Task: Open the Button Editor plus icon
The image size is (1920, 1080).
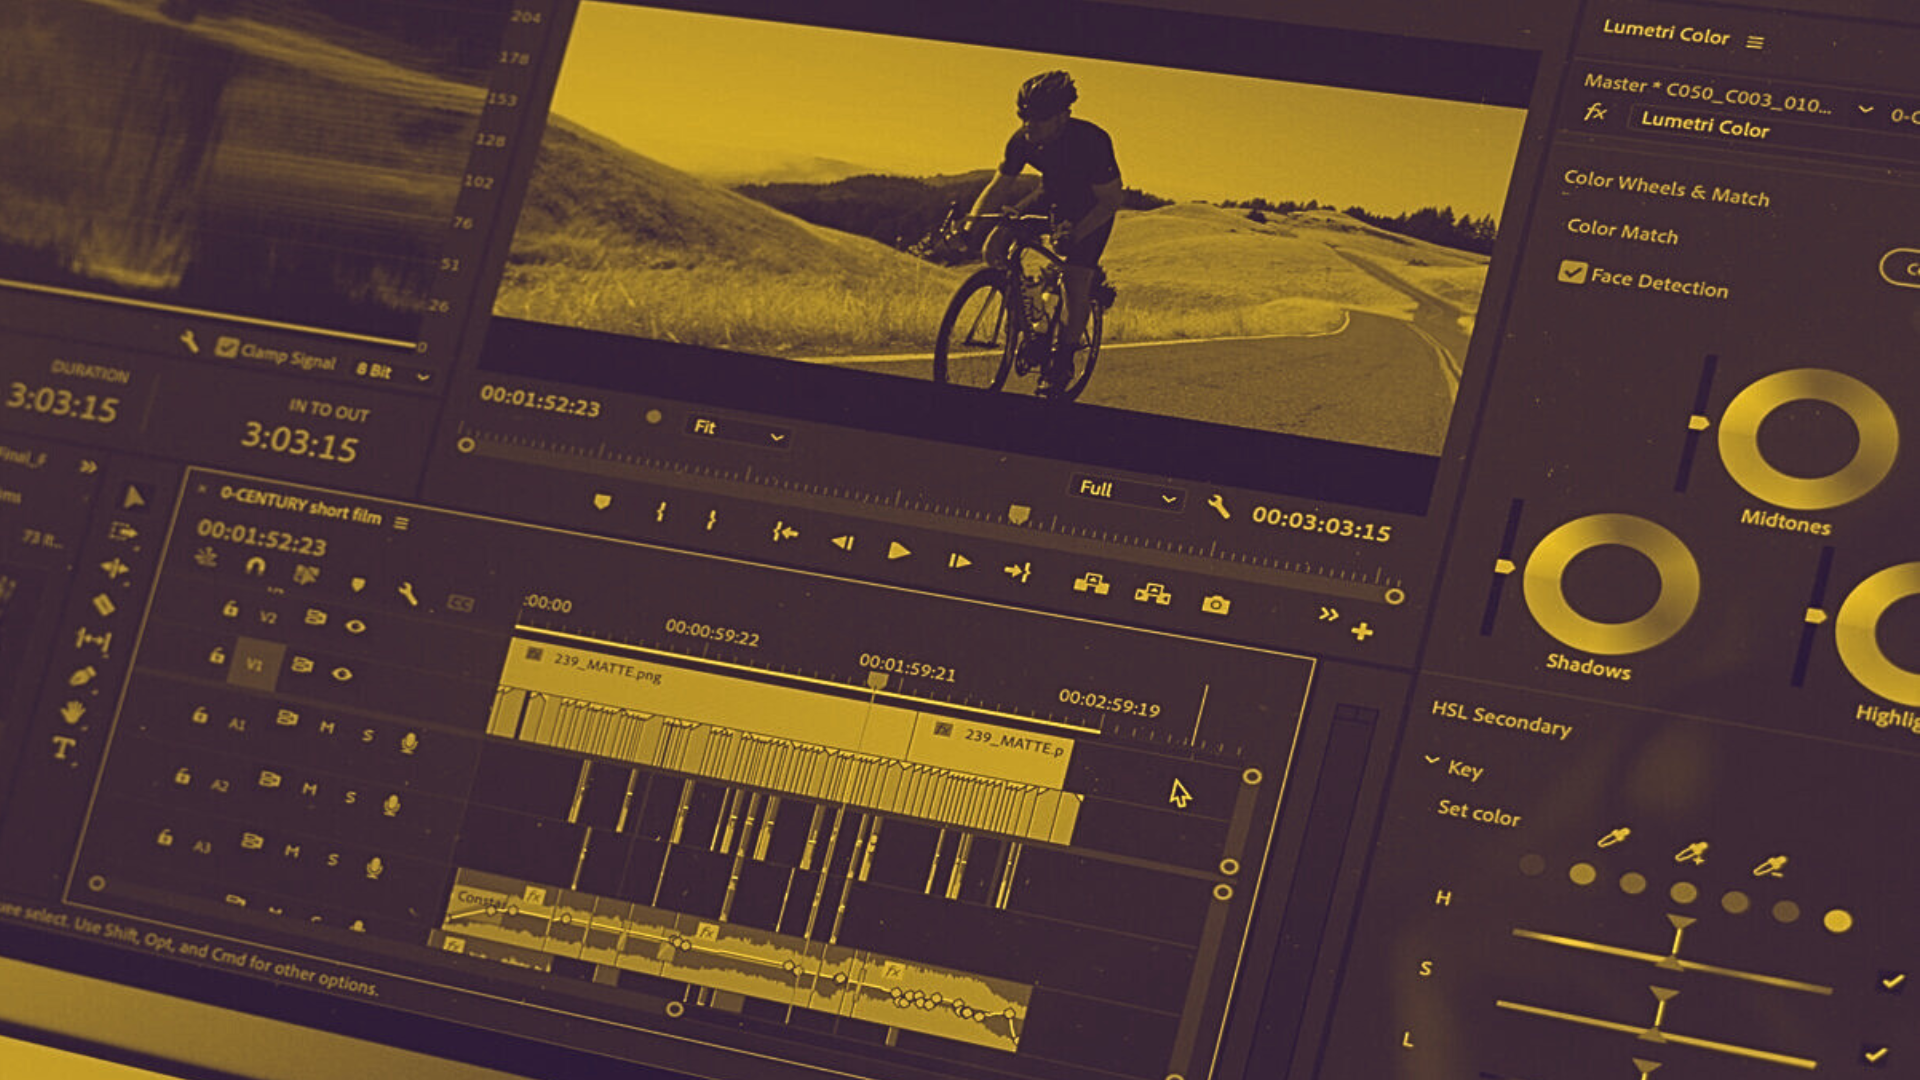Action: tap(1362, 631)
